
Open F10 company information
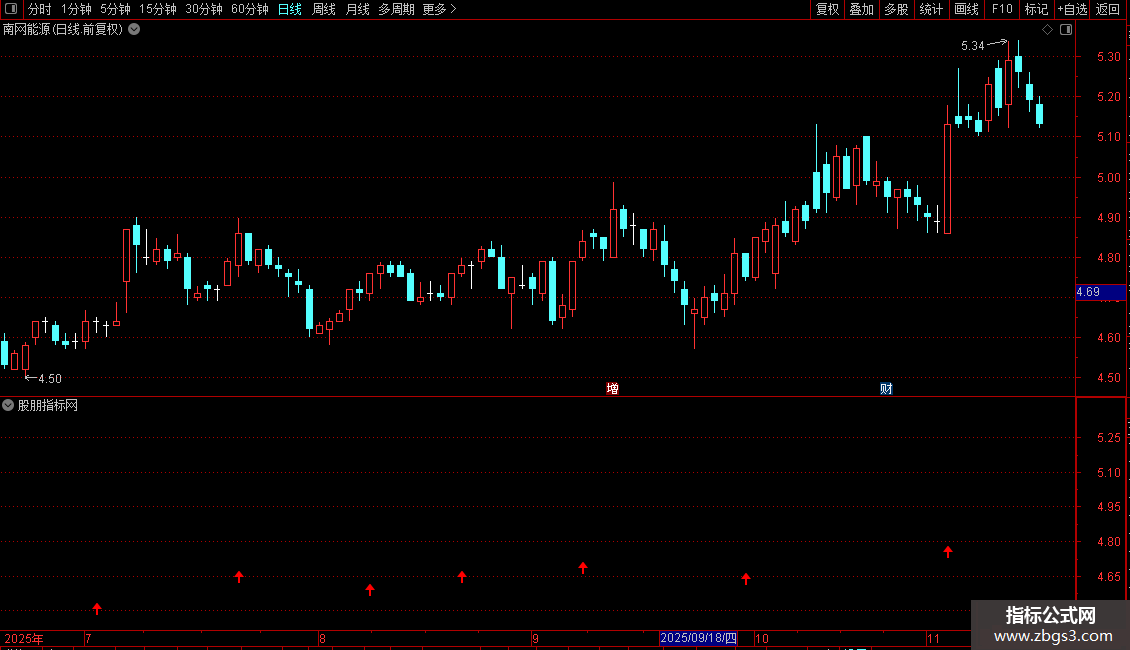[x=1002, y=9]
